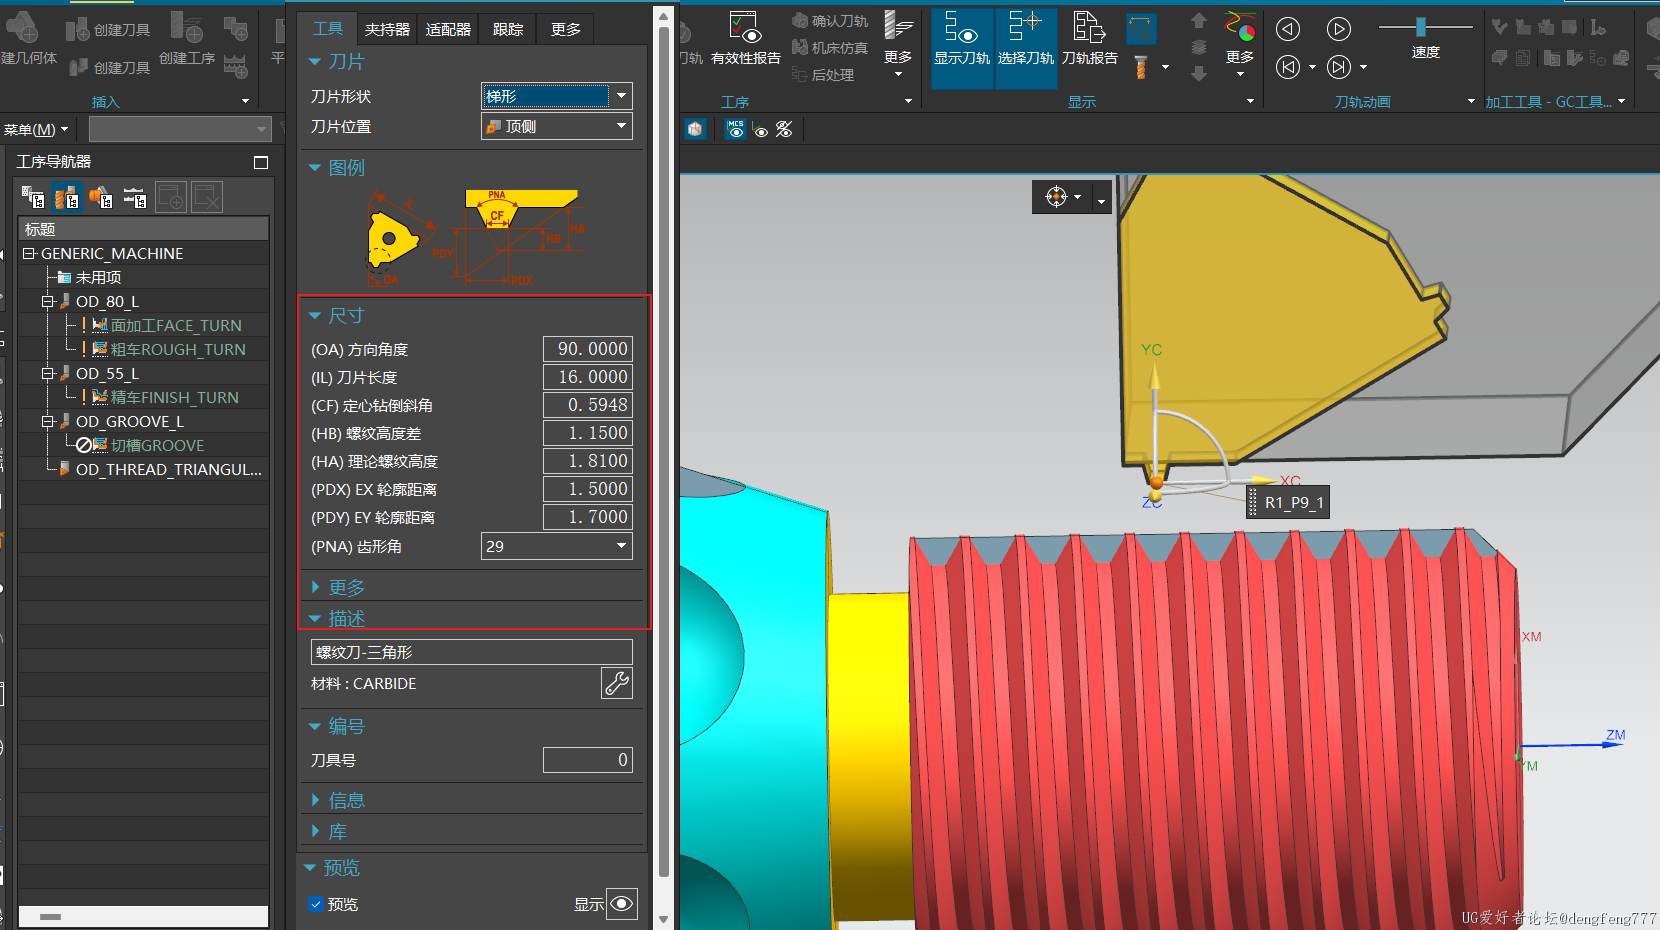Click the 刀具号 tool number field
This screenshot has height=930, width=1660.
587,760
